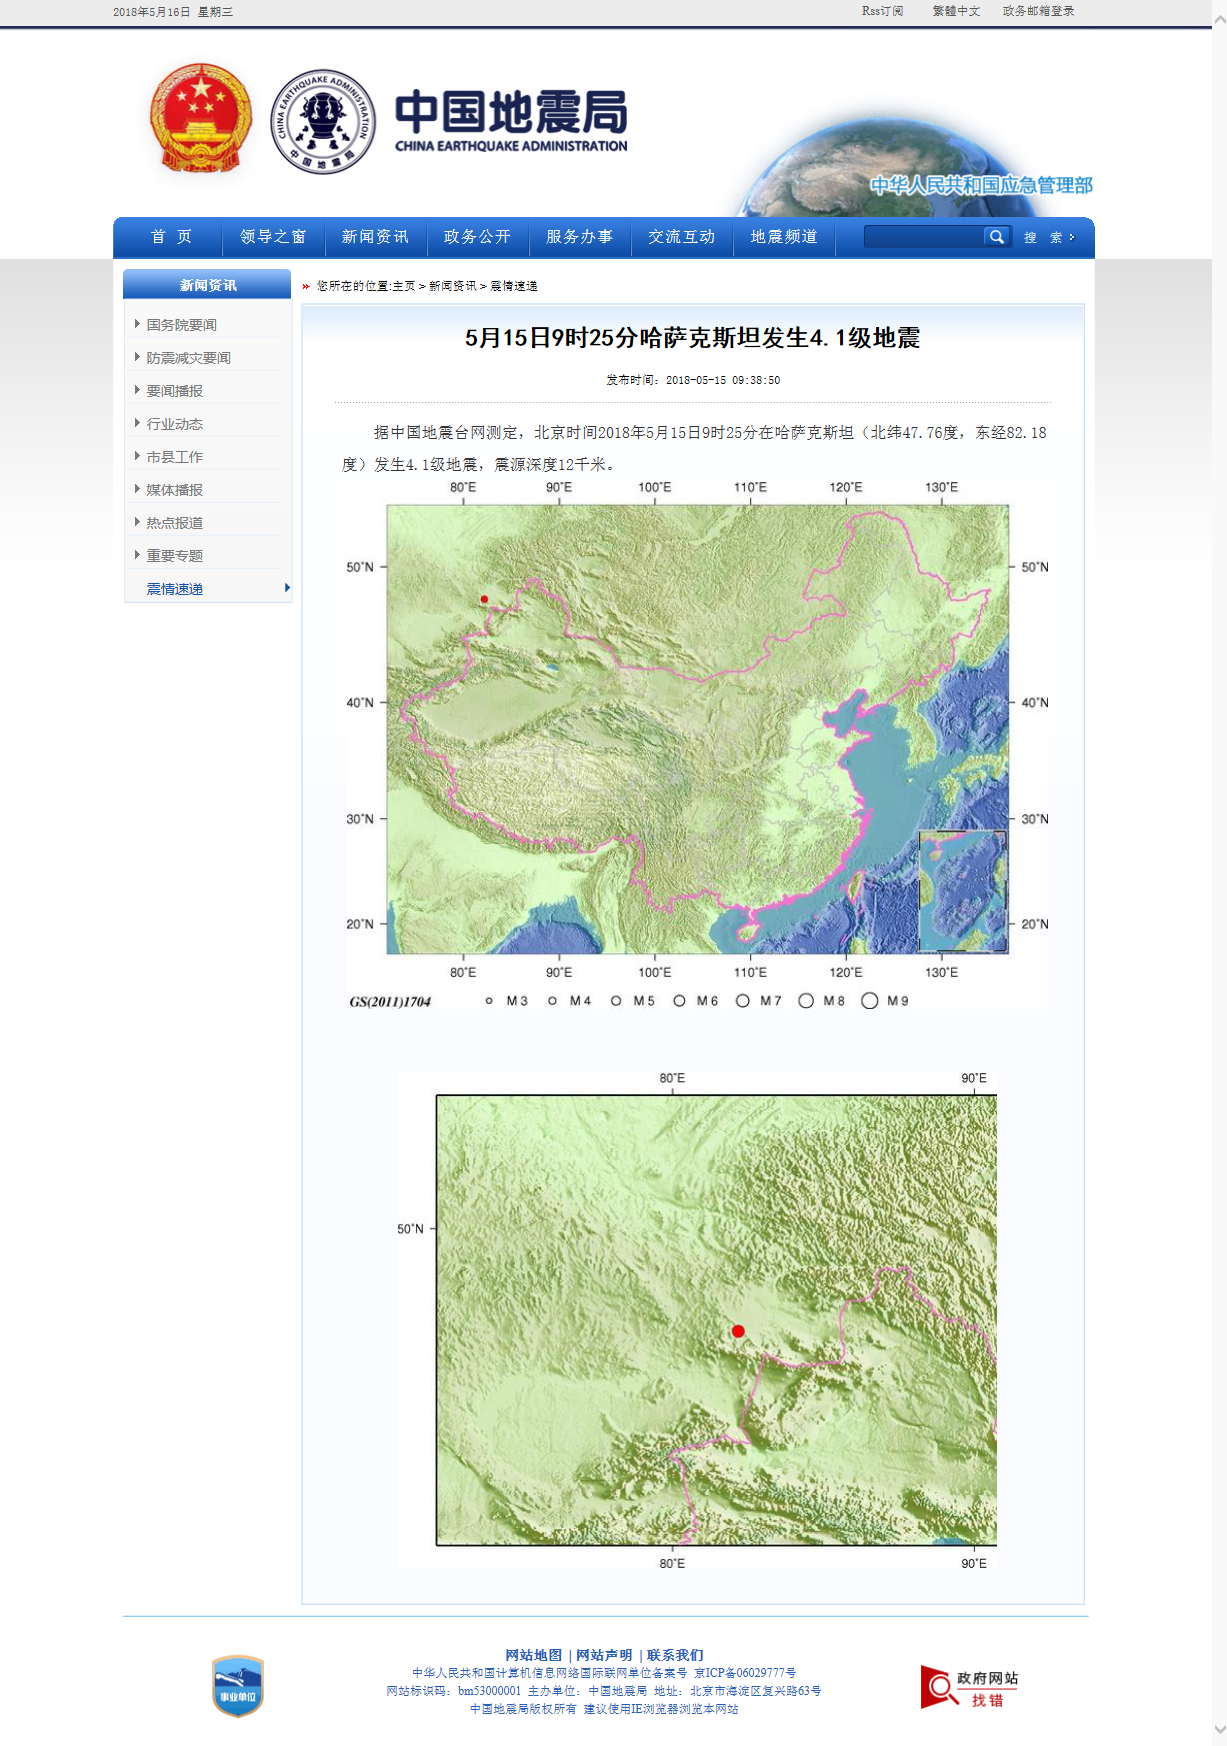Open 国务院要闻 sidebar item
The height and width of the screenshot is (1746, 1227).
pos(181,325)
